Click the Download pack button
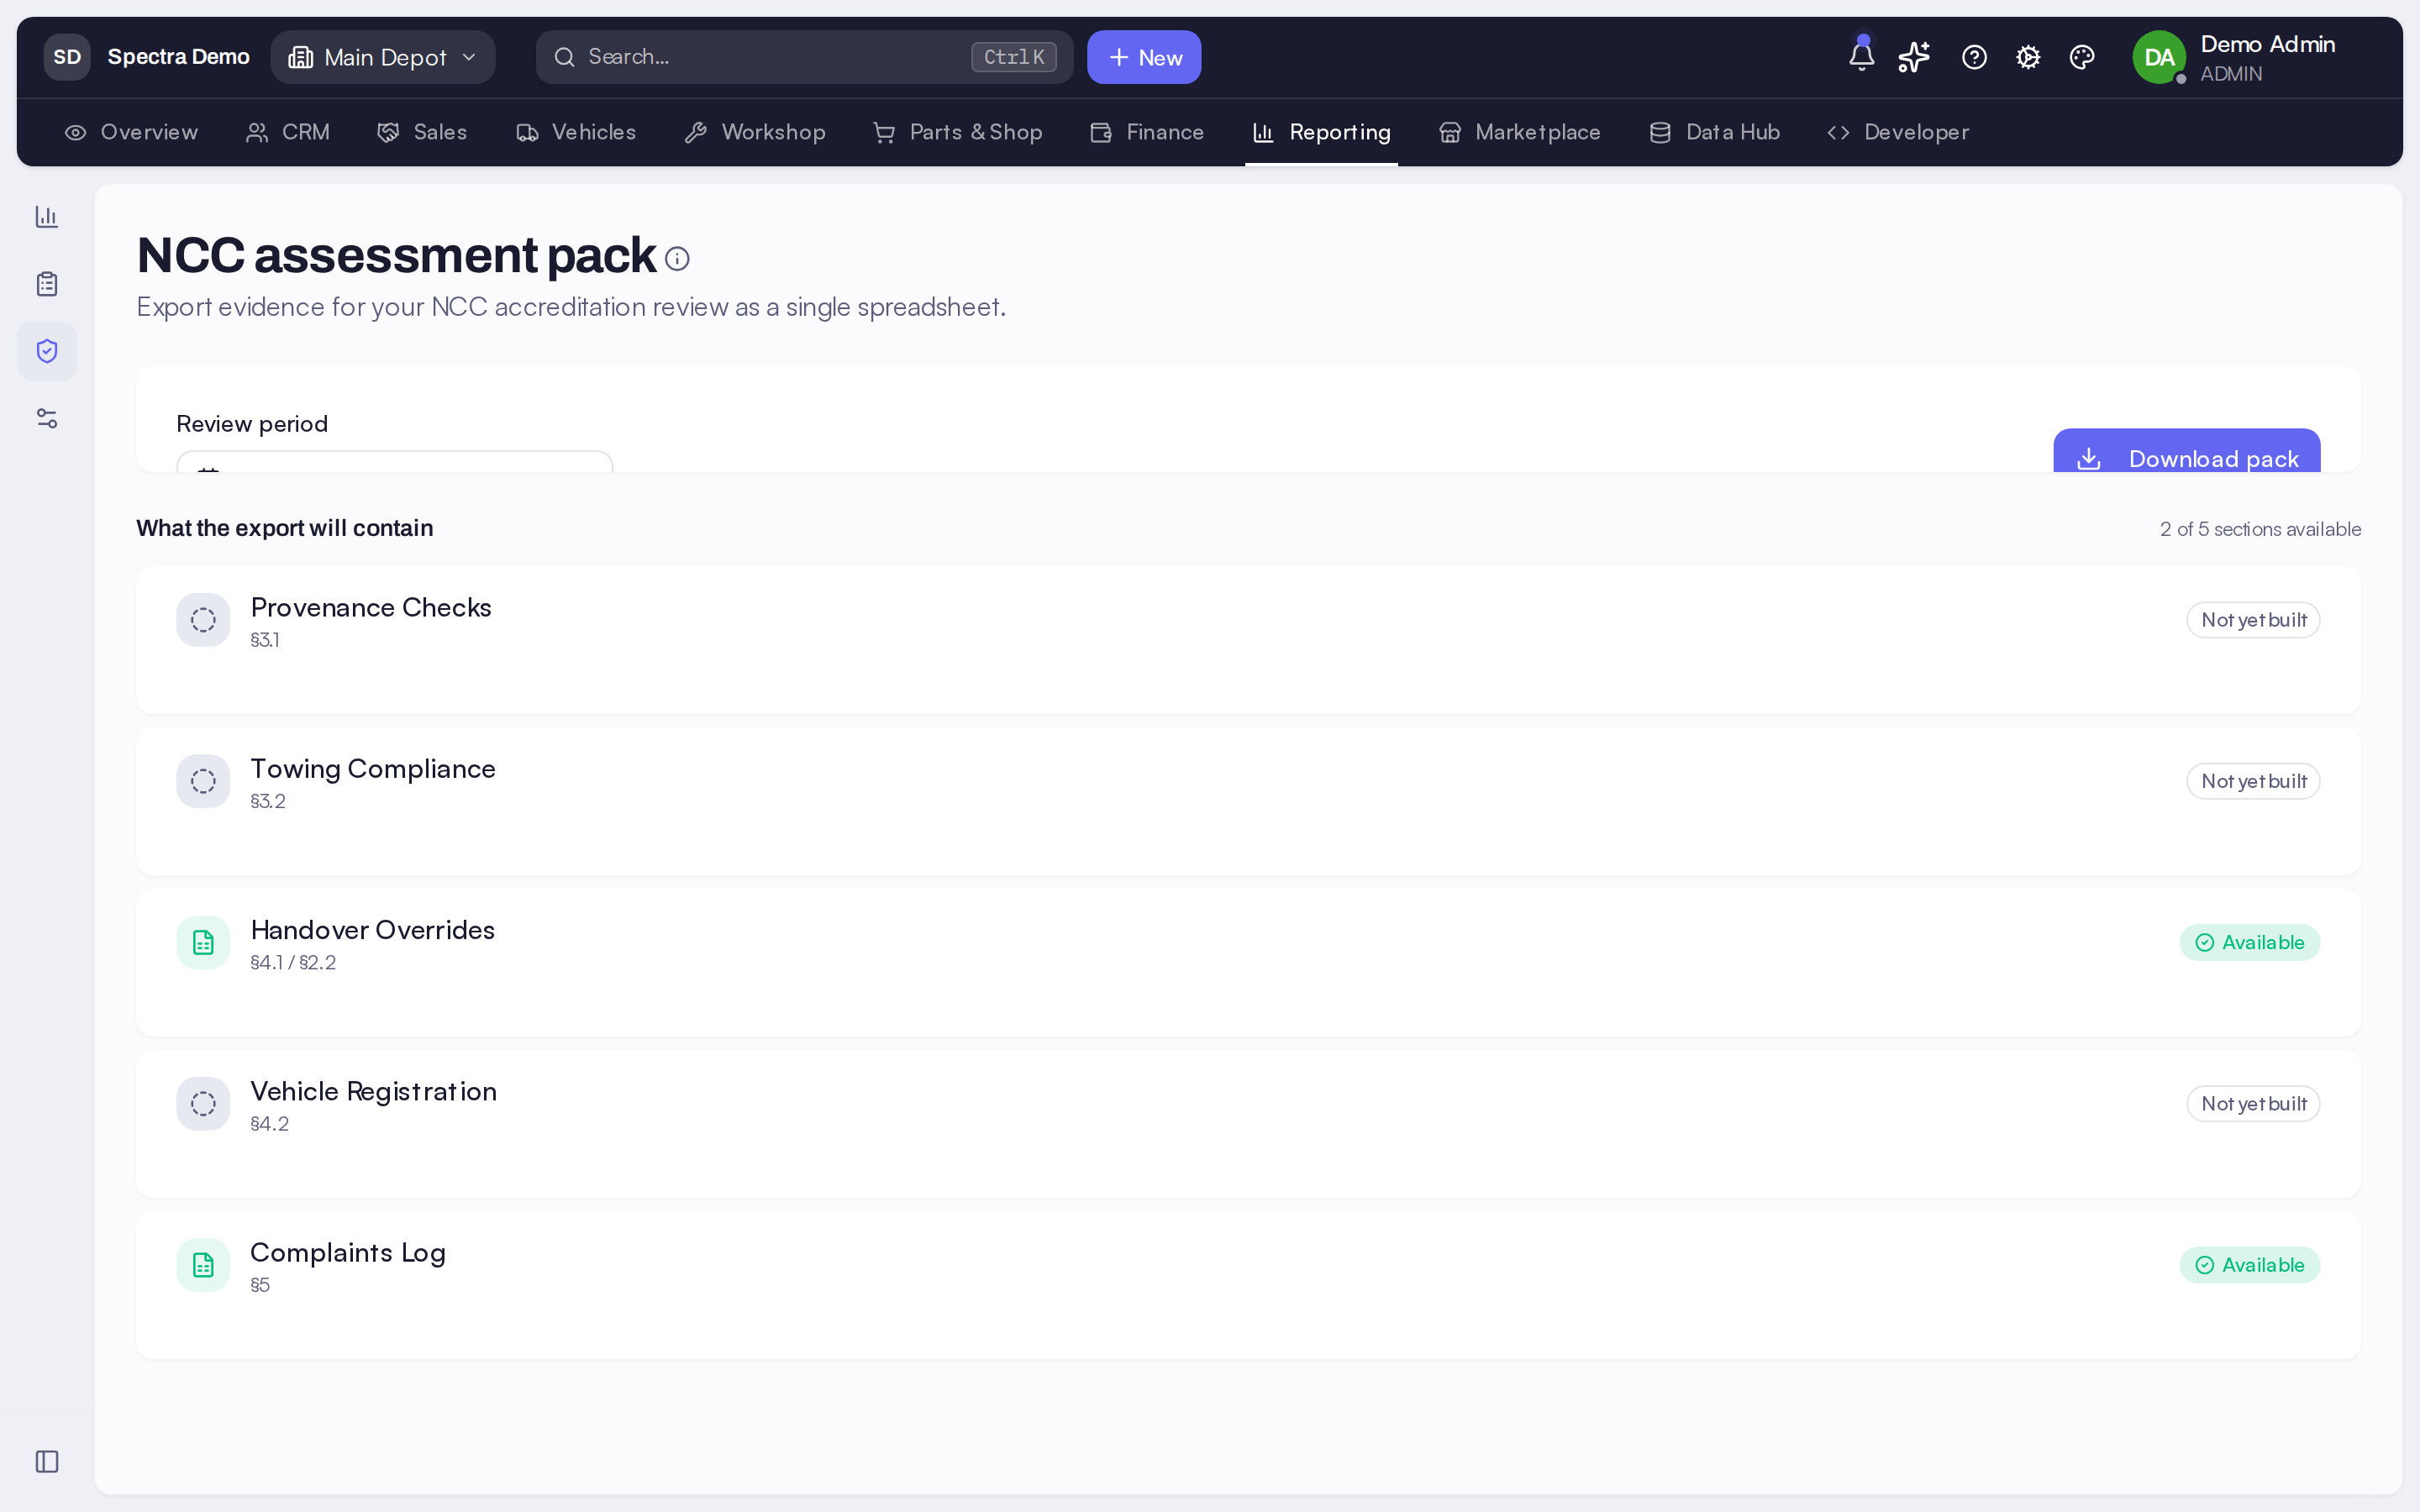The image size is (2420, 1512). pyautogui.click(x=2187, y=451)
